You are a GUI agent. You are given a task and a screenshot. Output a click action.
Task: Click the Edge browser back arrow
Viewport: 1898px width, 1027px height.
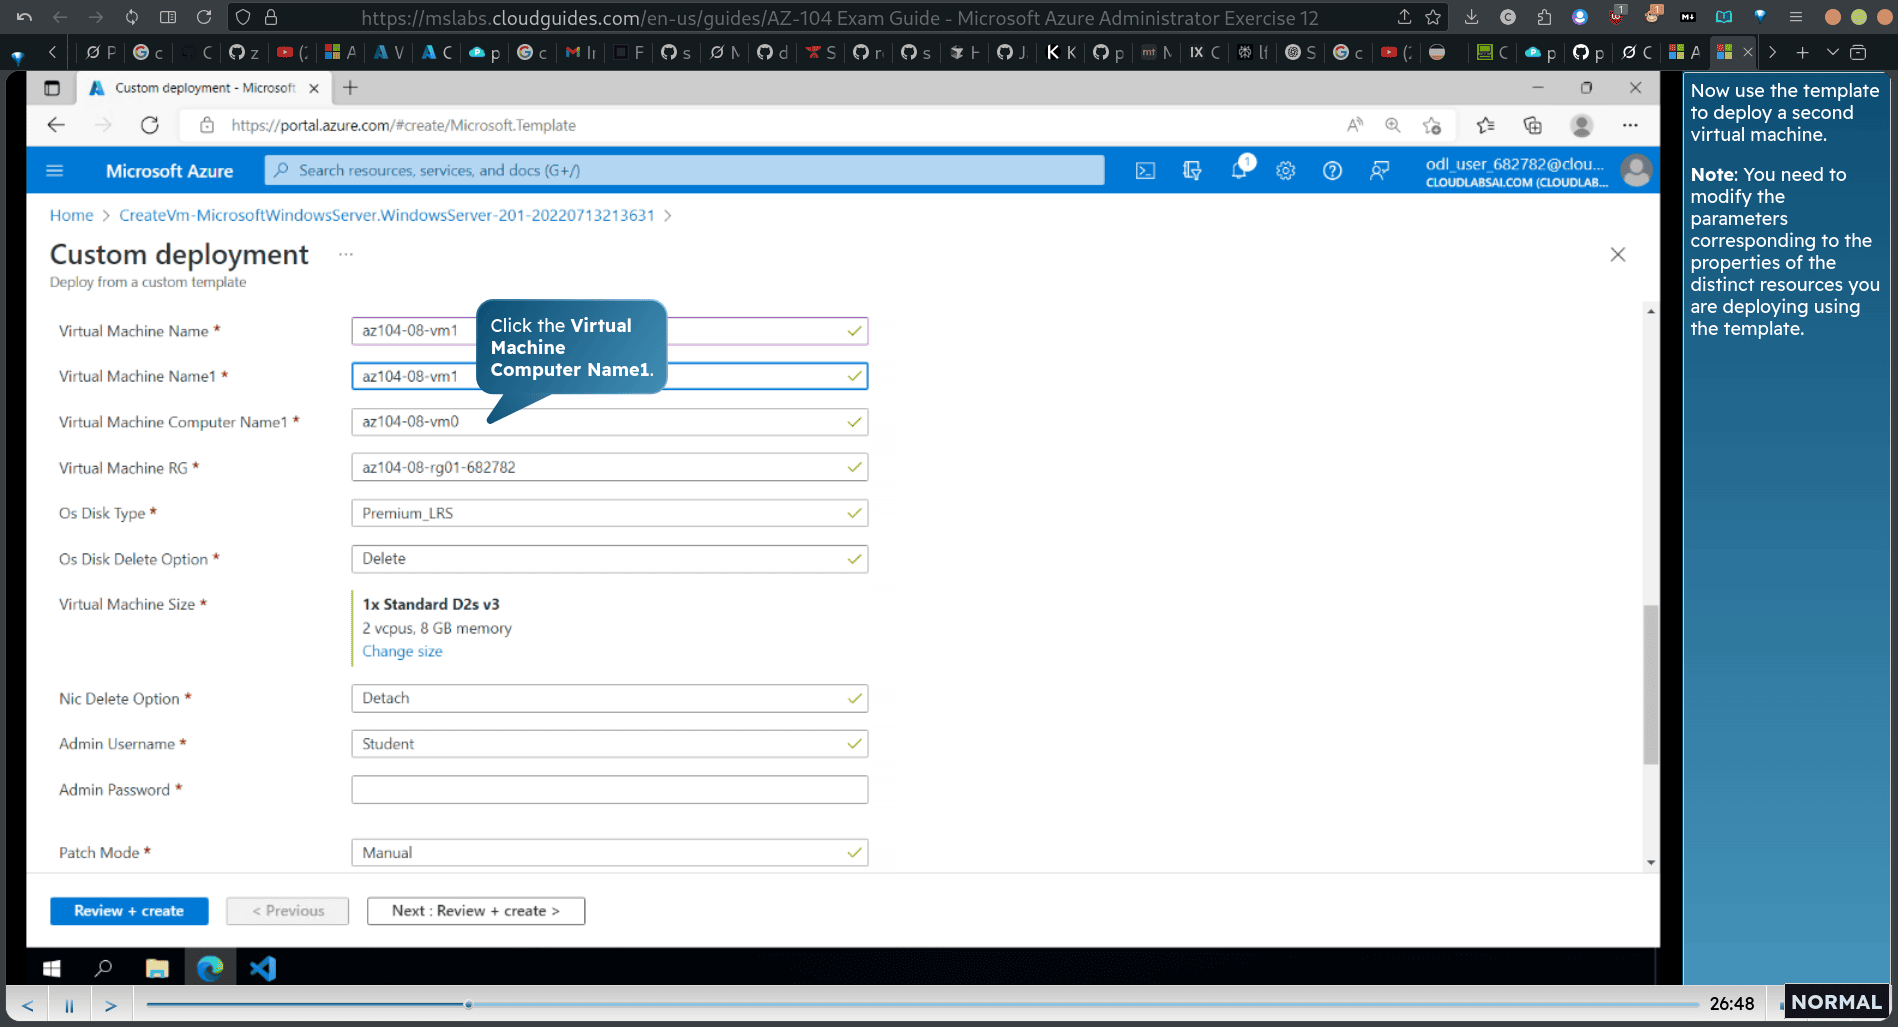(56, 125)
